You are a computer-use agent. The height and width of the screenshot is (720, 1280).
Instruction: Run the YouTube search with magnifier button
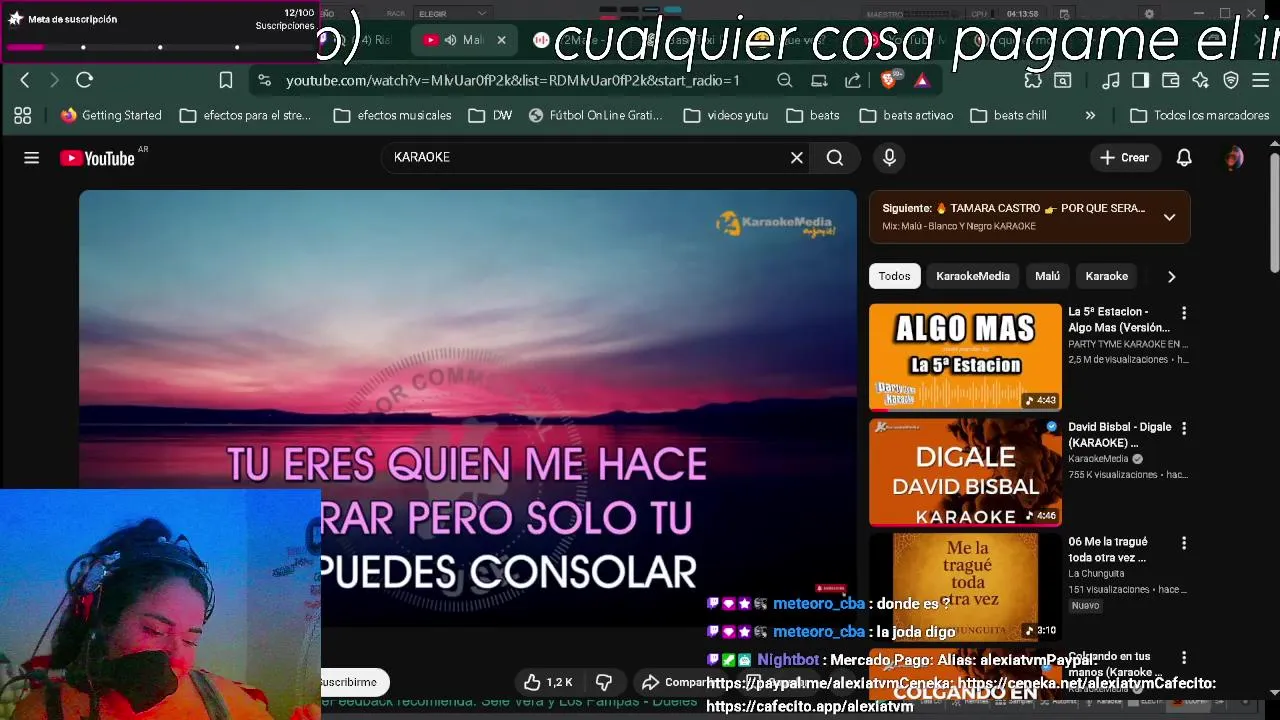(x=835, y=157)
